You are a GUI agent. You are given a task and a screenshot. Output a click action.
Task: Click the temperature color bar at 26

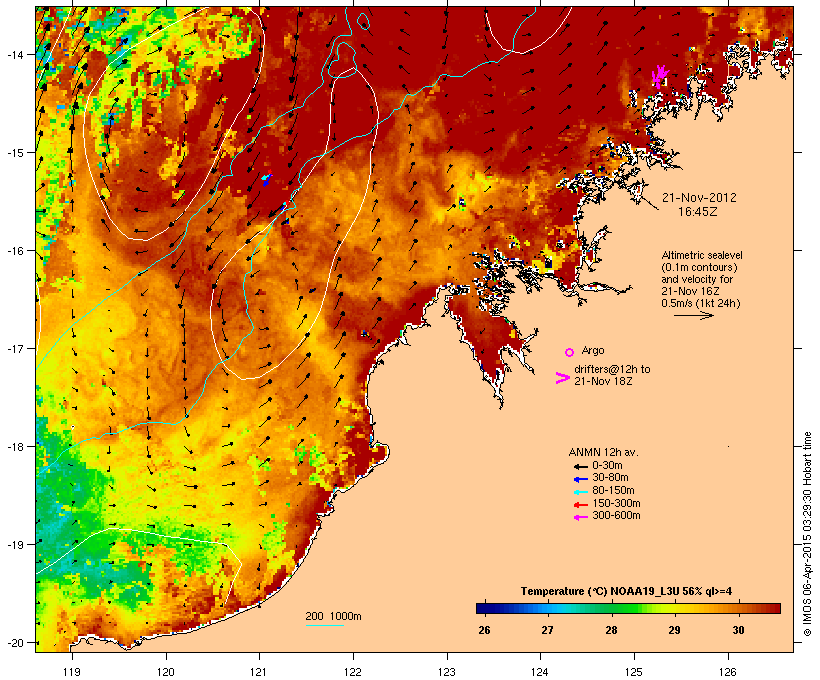484,608
